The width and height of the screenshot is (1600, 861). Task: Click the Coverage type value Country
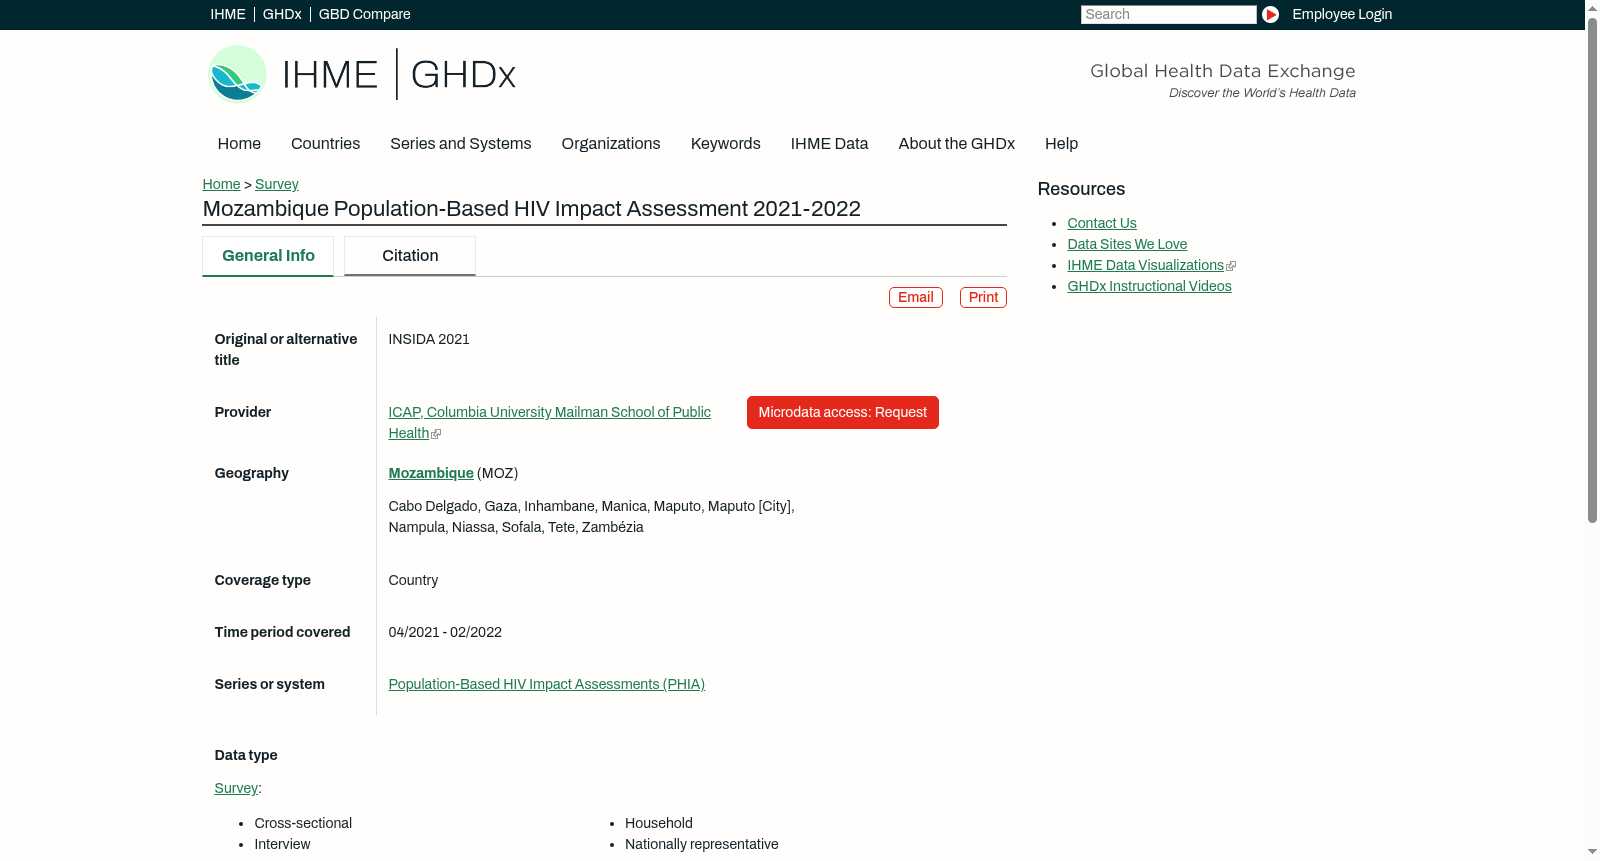point(413,580)
